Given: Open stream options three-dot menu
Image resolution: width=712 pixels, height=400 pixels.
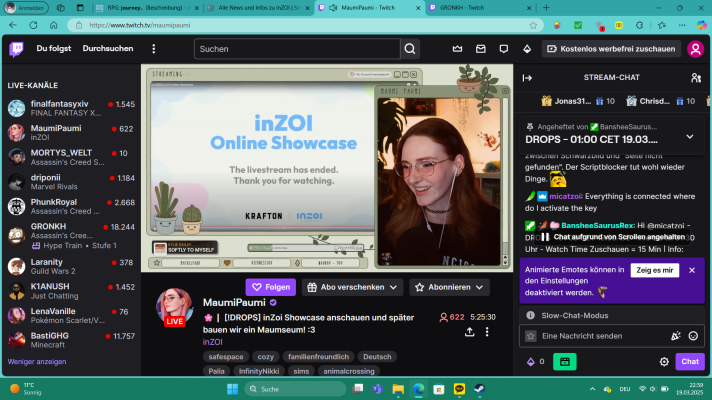Looking at the screenshot, I should pos(487,332).
